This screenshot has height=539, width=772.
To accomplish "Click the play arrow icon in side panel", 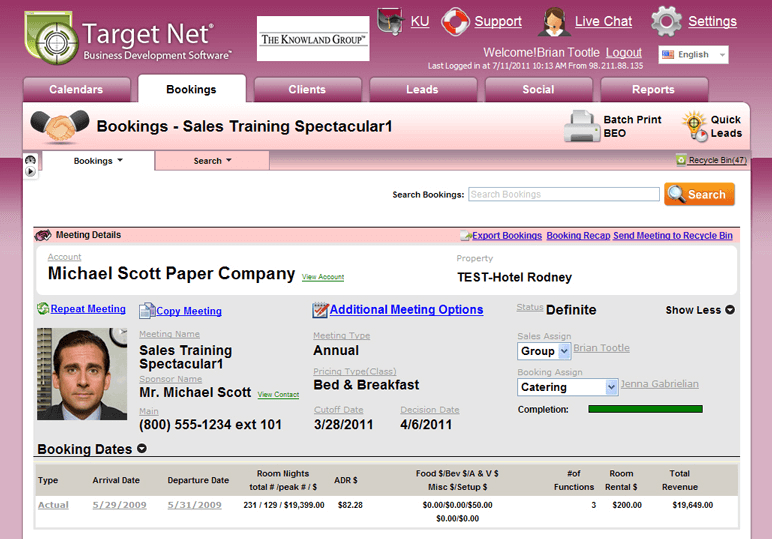I will pos(31,171).
